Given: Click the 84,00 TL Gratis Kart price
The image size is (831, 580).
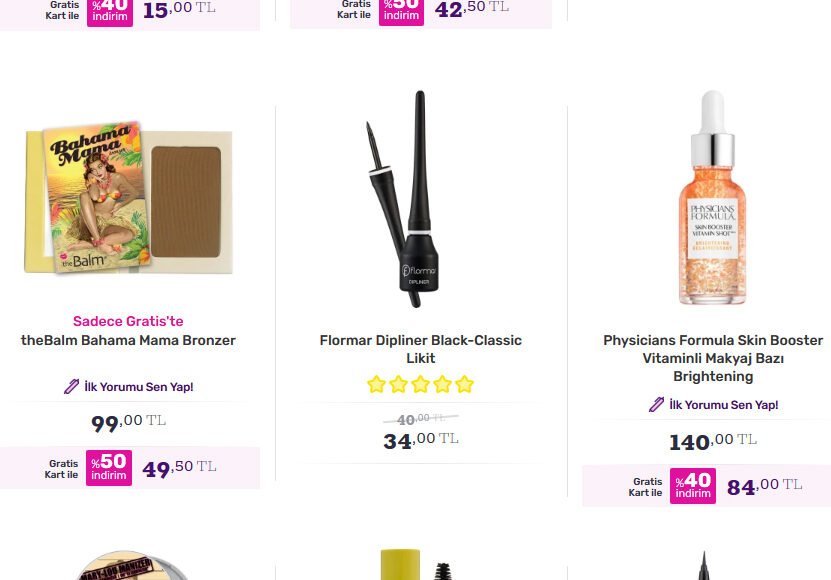Looking at the screenshot, I should 764,486.
